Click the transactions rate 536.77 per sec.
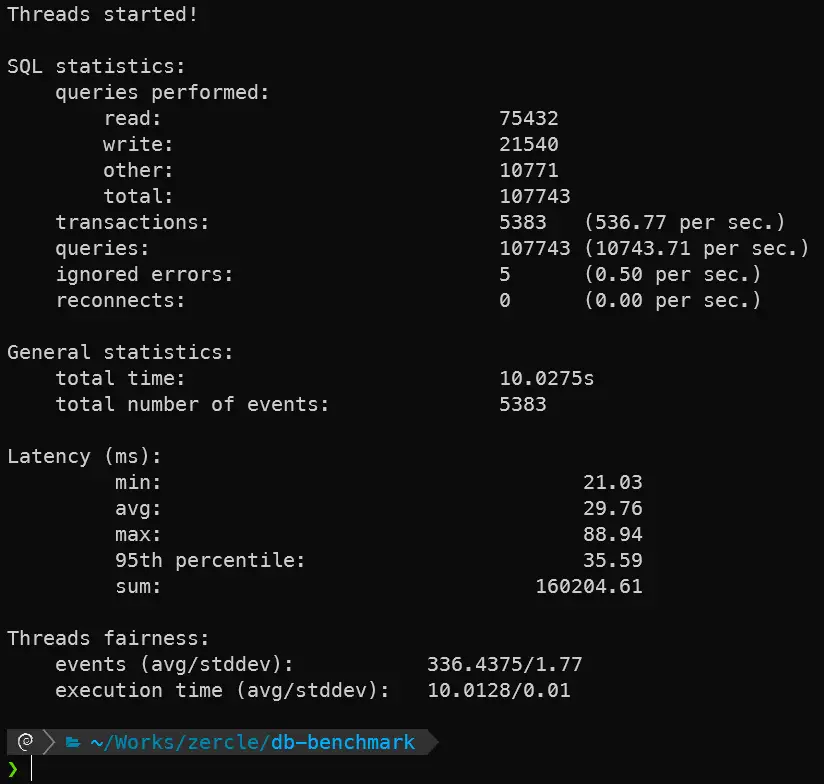824x784 pixels. (685, 223)
